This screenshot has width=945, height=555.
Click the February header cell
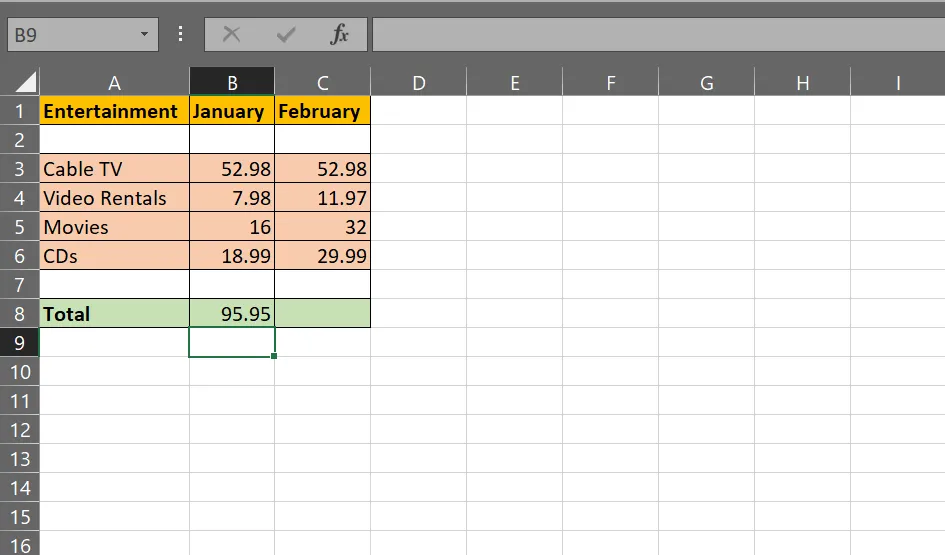click(322, 111)
